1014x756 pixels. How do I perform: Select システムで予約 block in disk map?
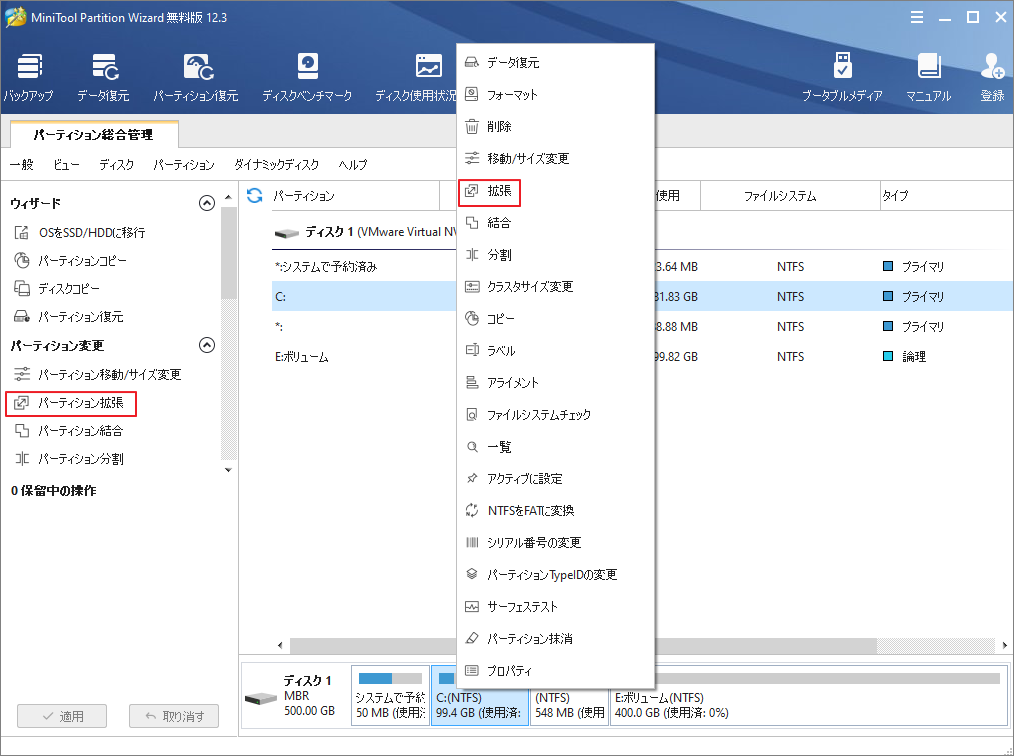391,696
